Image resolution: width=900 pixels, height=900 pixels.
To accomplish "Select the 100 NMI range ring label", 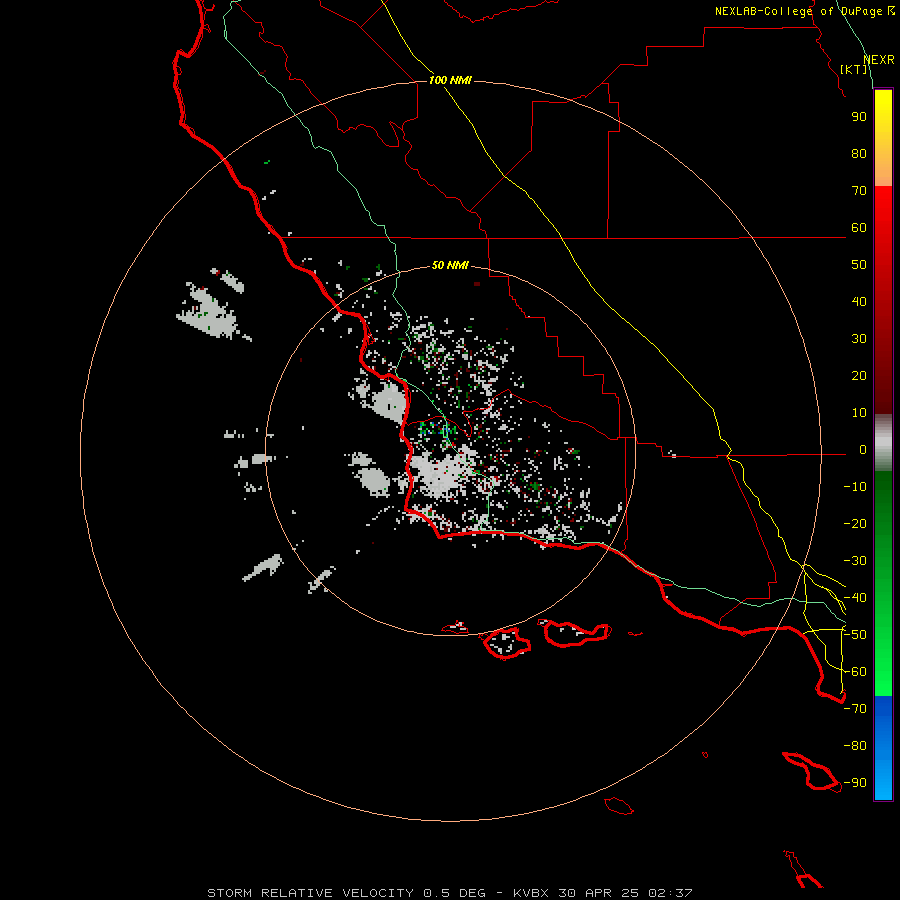I will point(451,80).
